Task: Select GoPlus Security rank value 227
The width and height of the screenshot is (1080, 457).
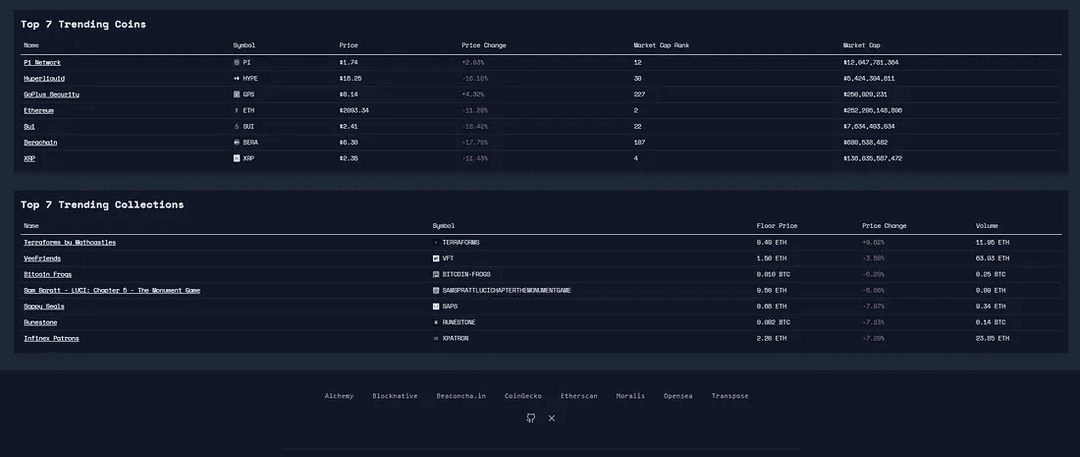Action: tap(639, 94)
